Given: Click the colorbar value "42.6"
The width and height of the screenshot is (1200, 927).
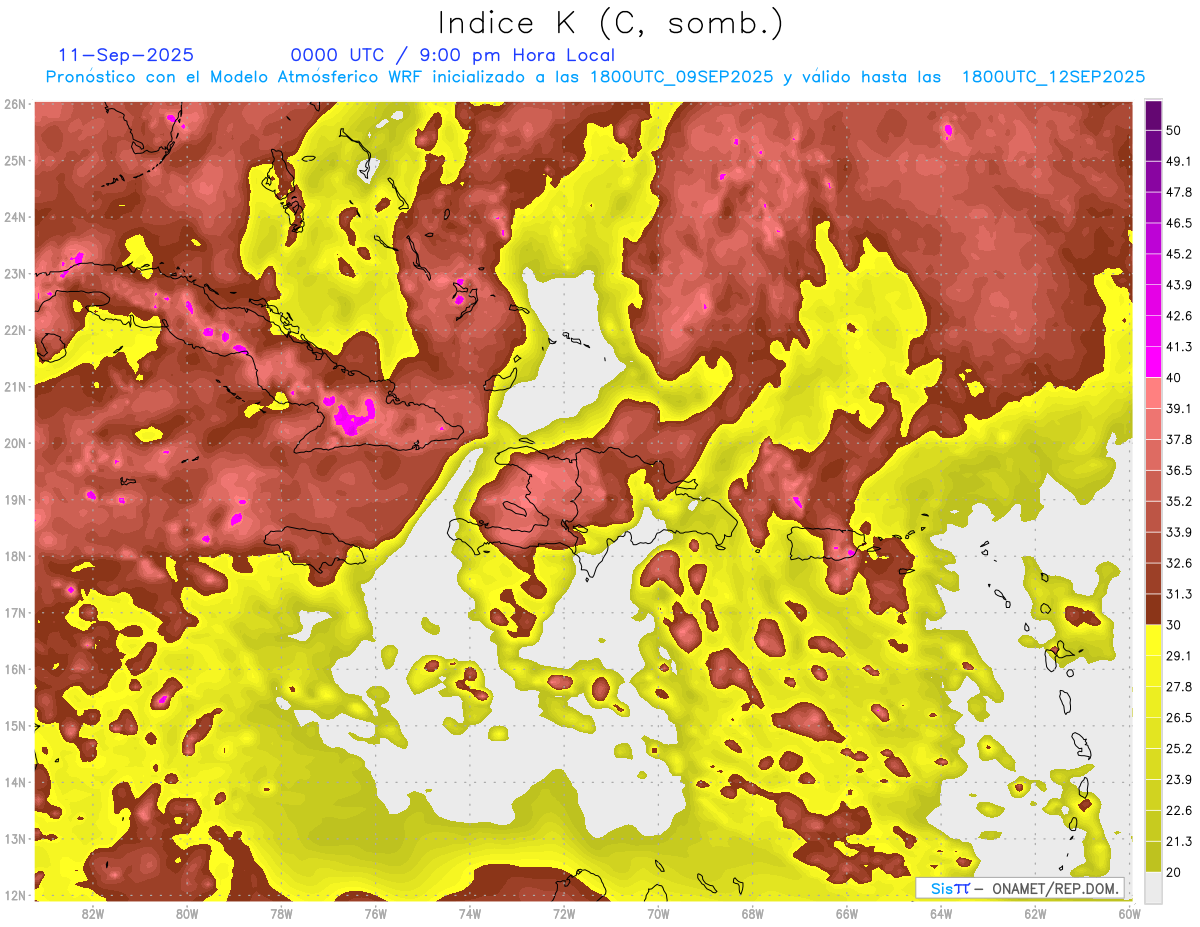Looking at the screenshot, I should tap(1178, 316).
